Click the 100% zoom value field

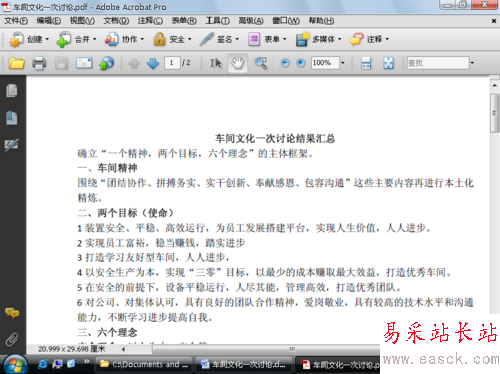pyautogui.click(x=325, y=63)
